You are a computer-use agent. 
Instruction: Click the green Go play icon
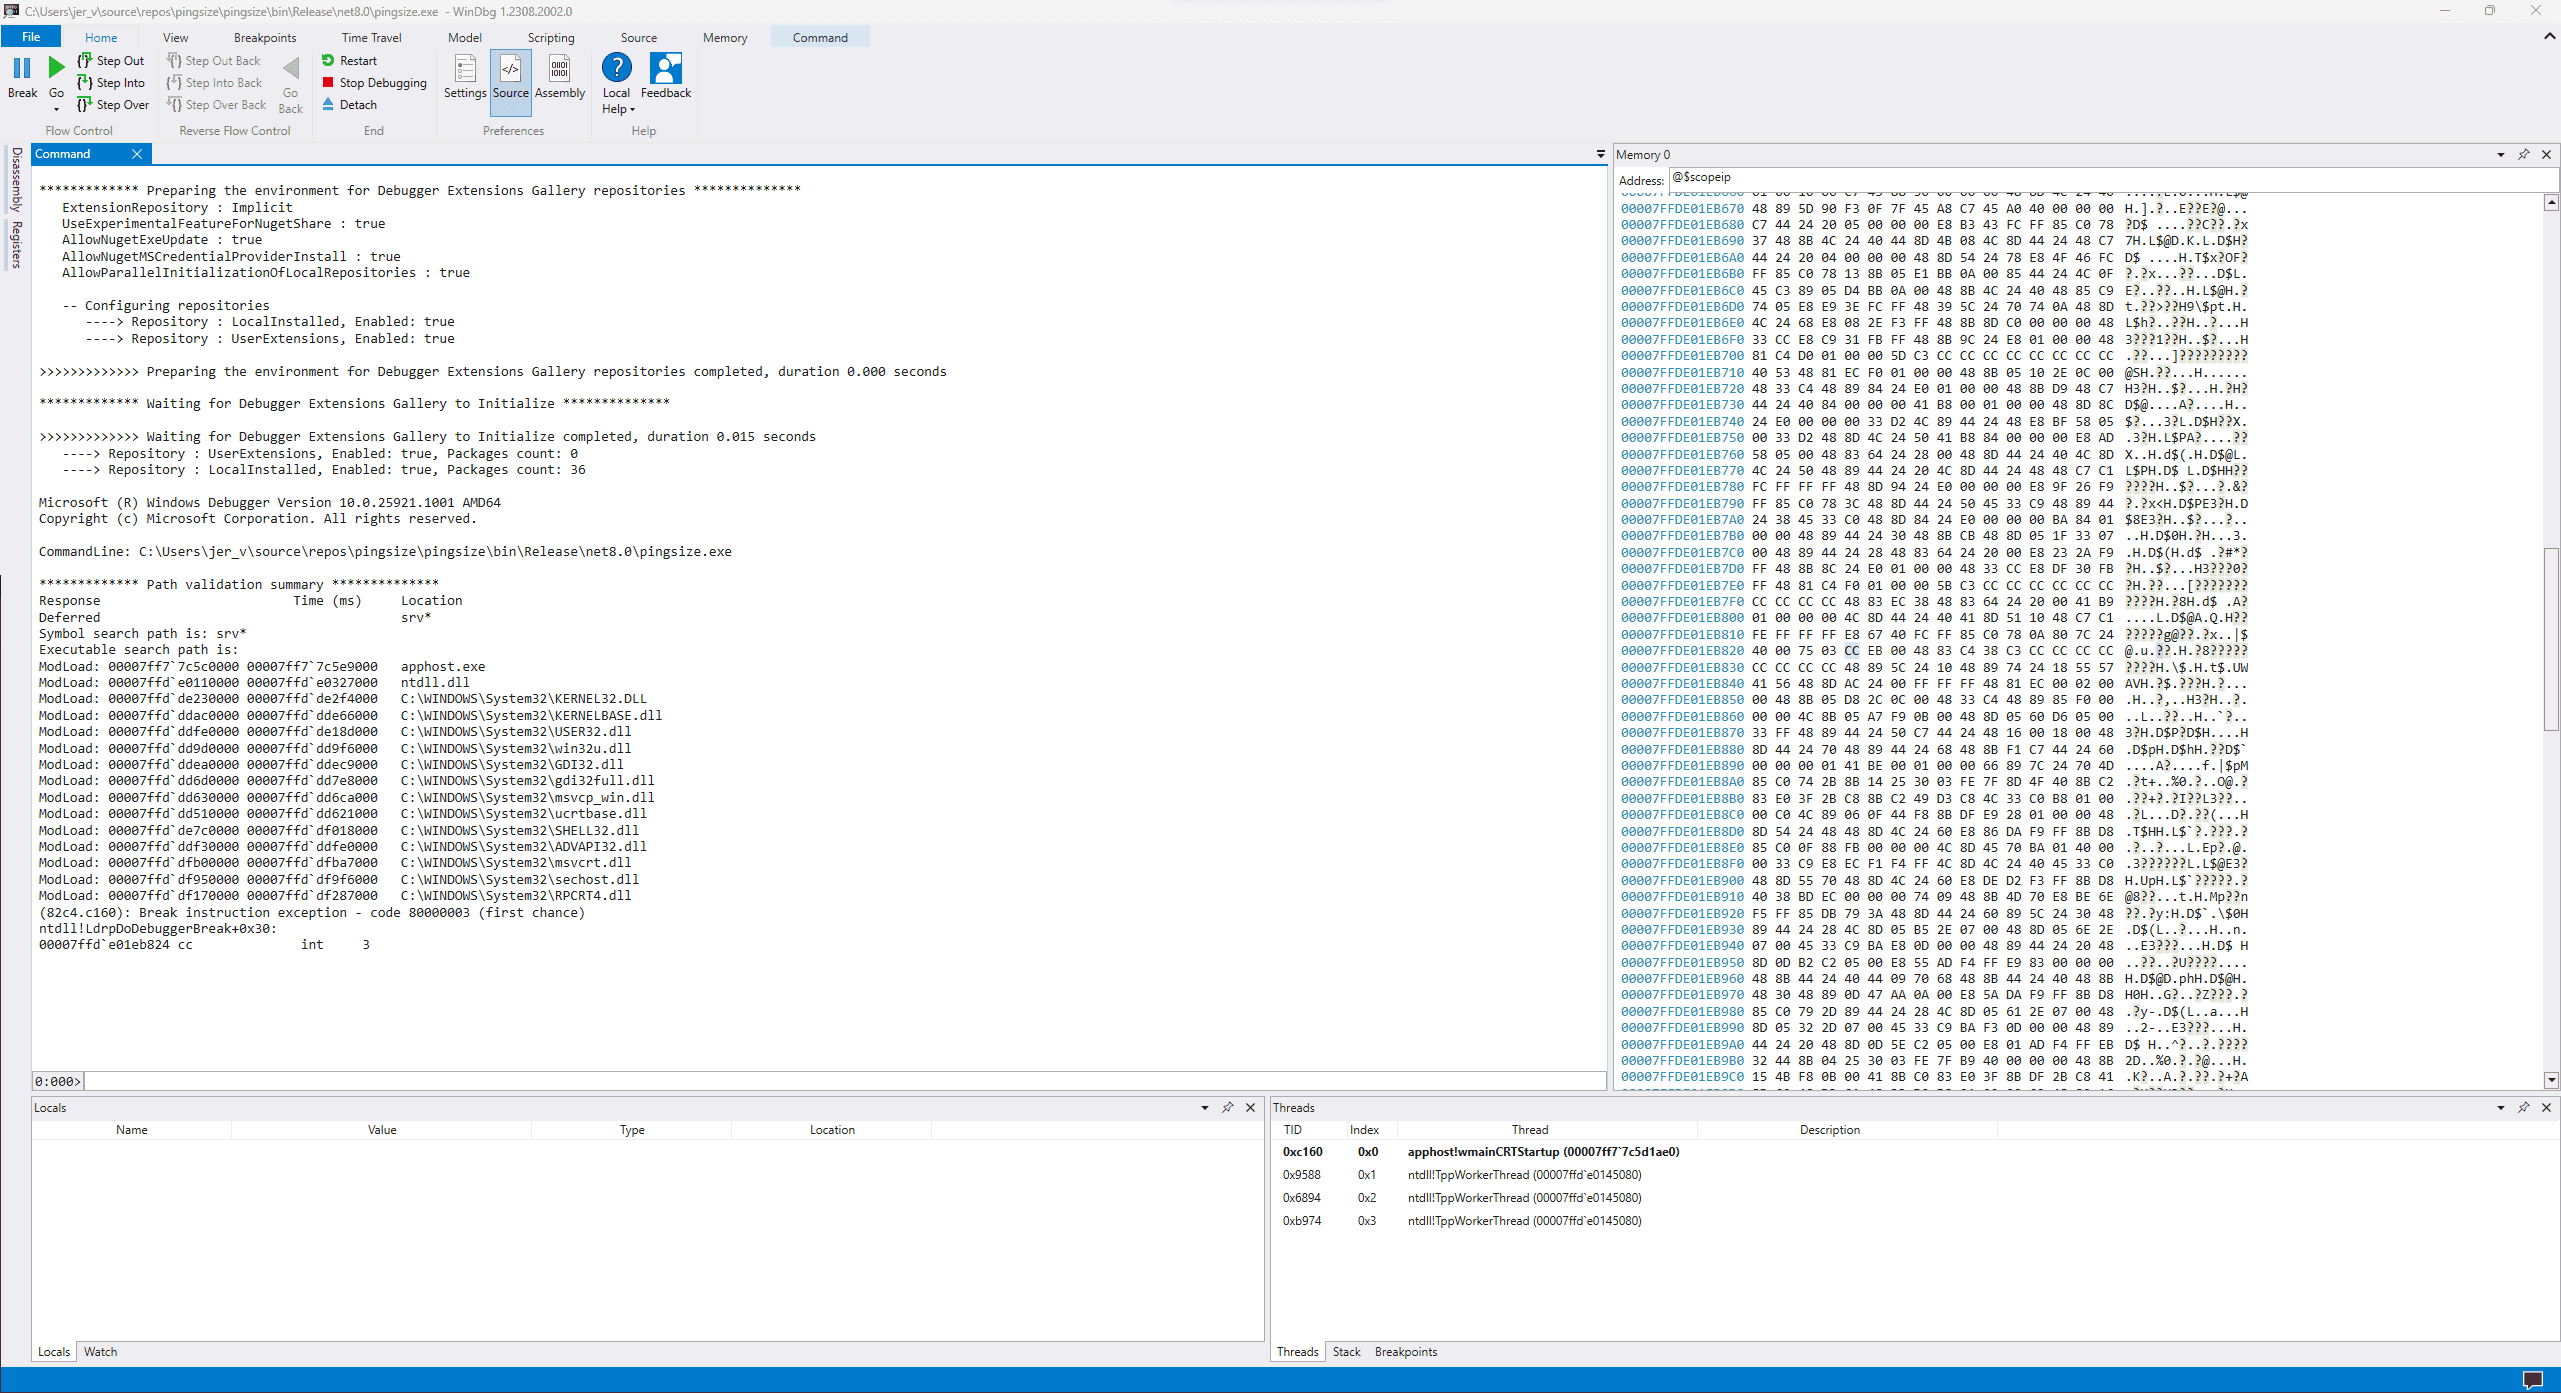point(56,68)
